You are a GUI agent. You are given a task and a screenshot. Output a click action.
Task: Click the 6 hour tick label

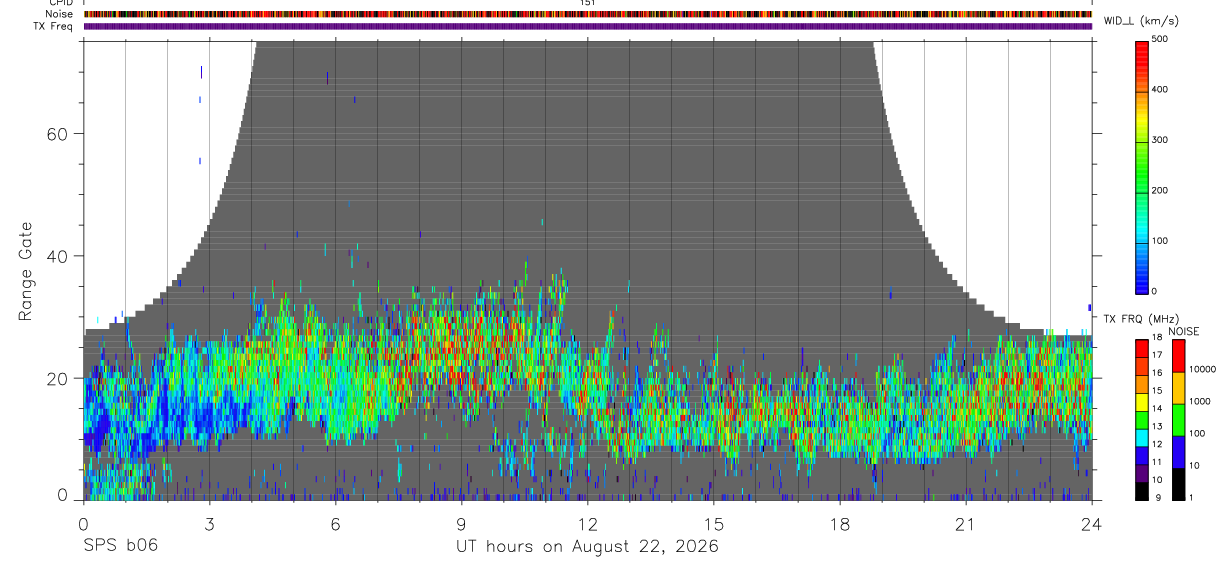pyautogui.click(x=335, y=524)
